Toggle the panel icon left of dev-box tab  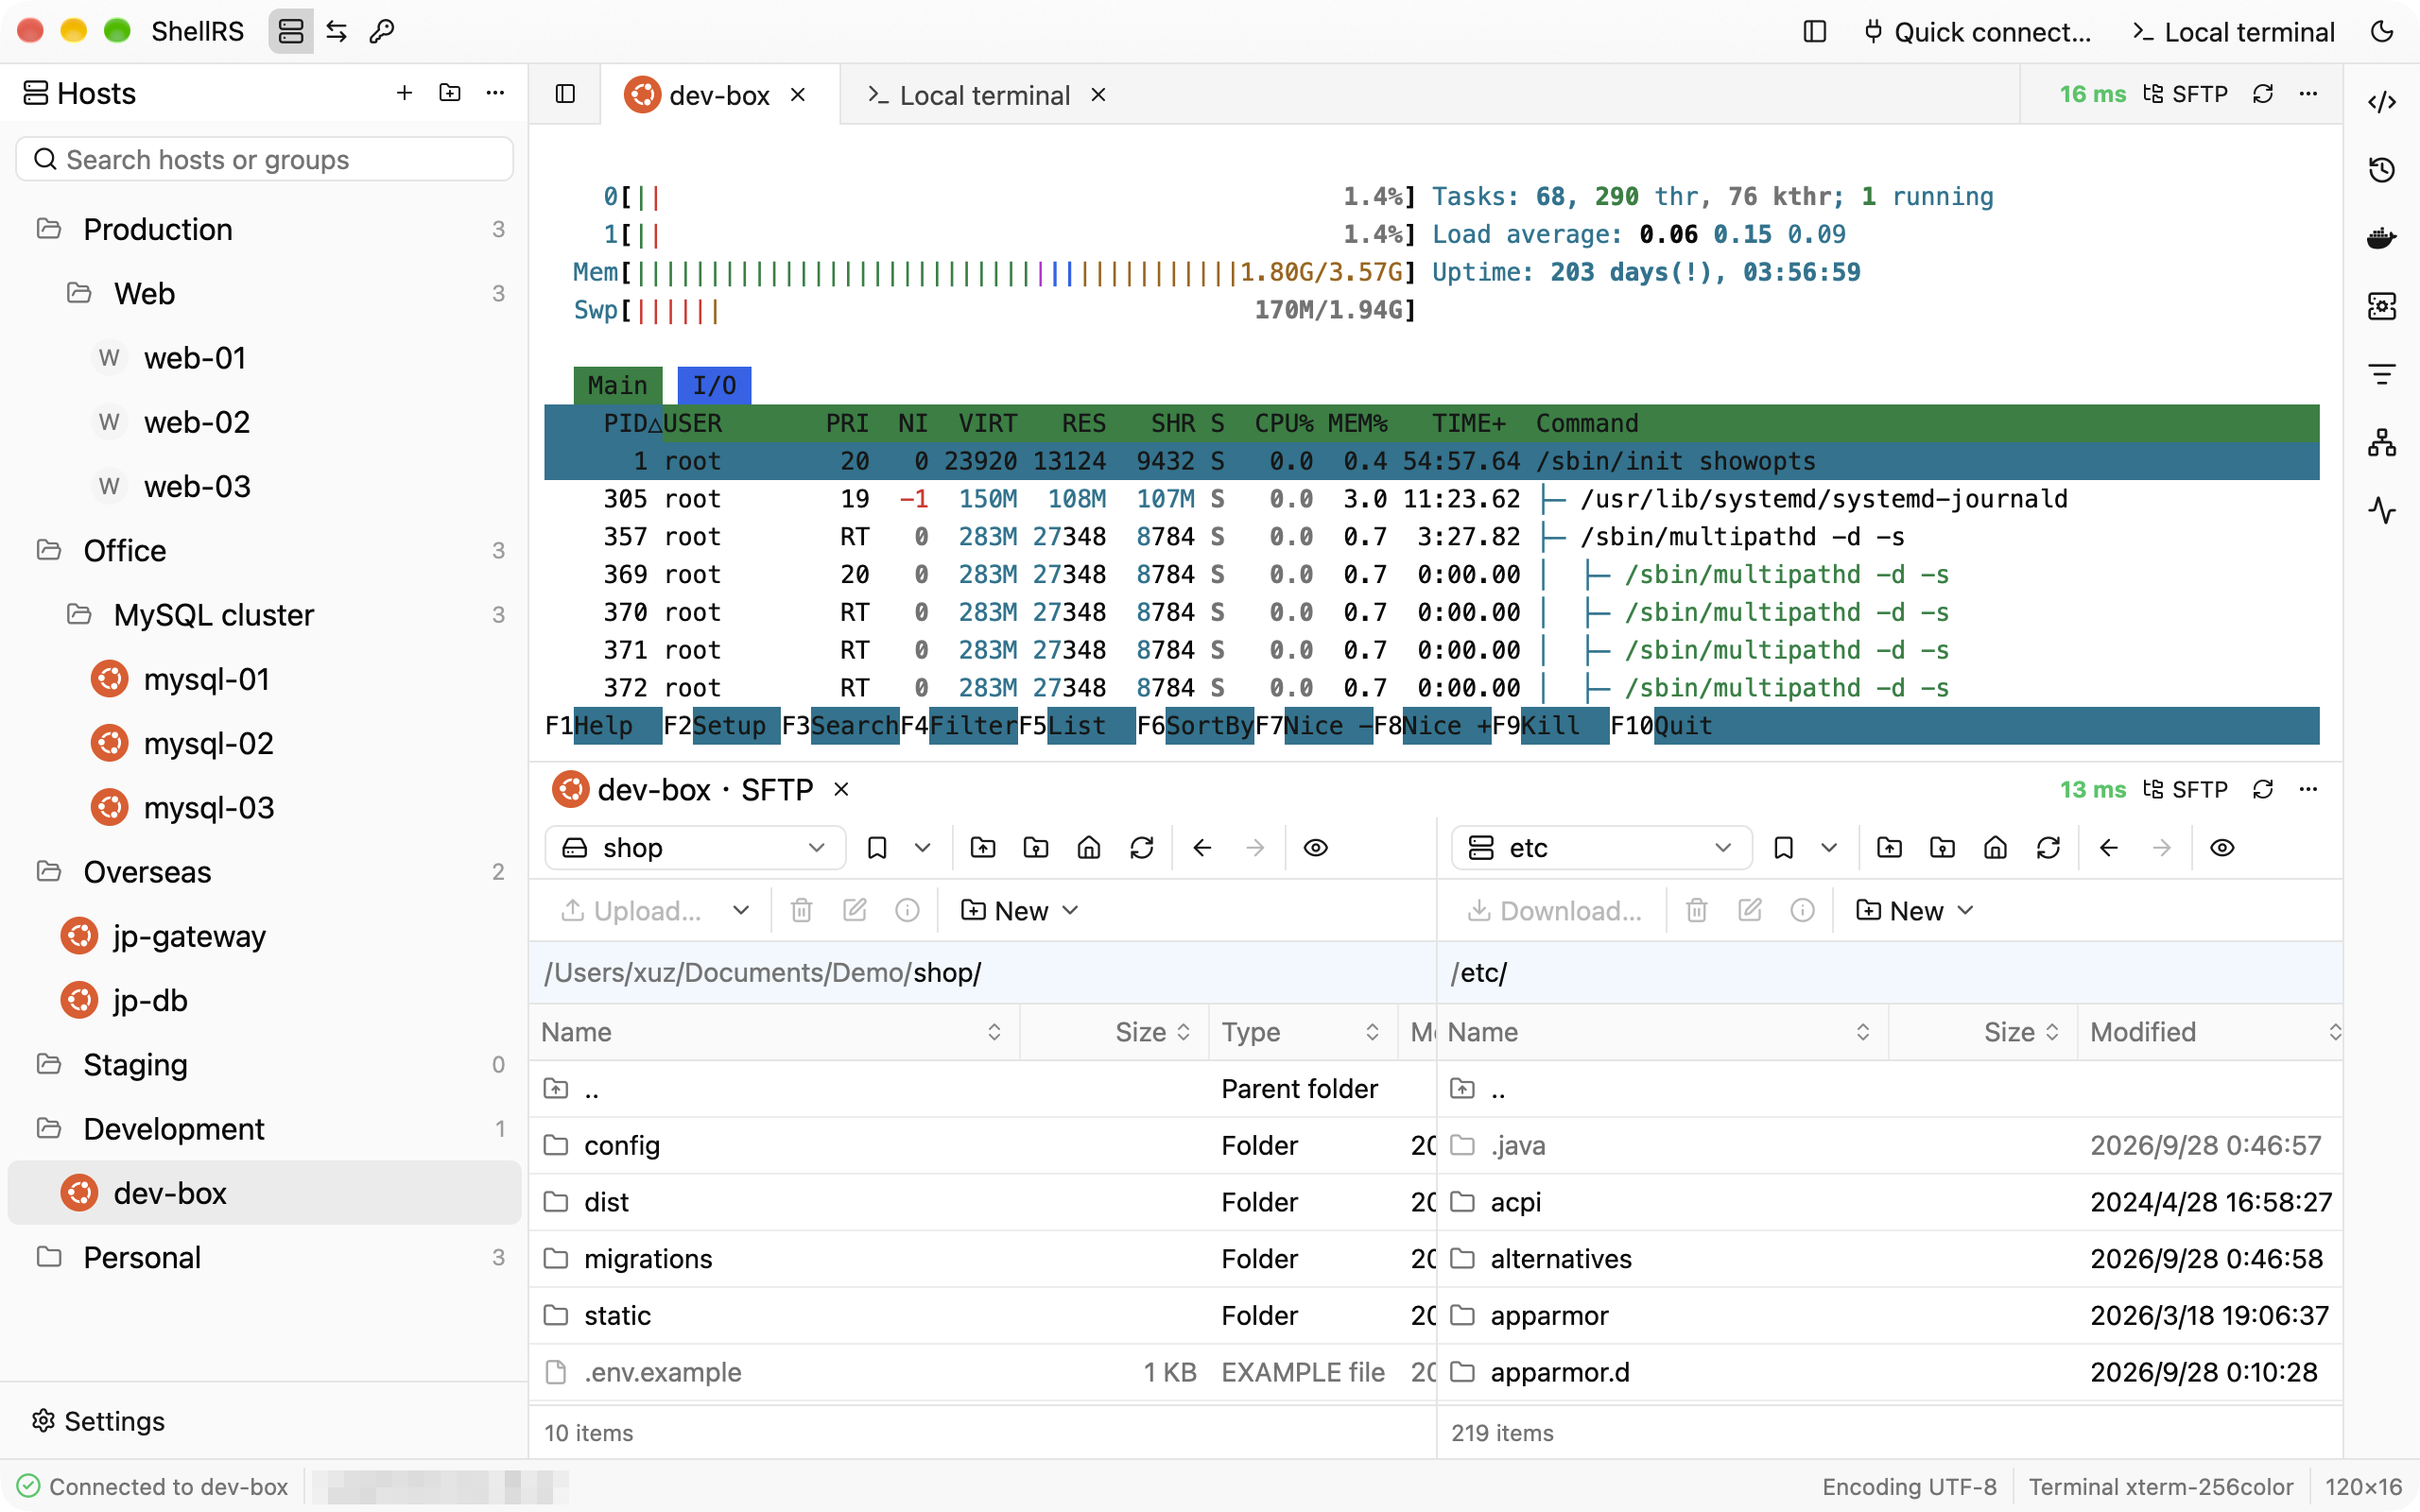click(565, 94)
